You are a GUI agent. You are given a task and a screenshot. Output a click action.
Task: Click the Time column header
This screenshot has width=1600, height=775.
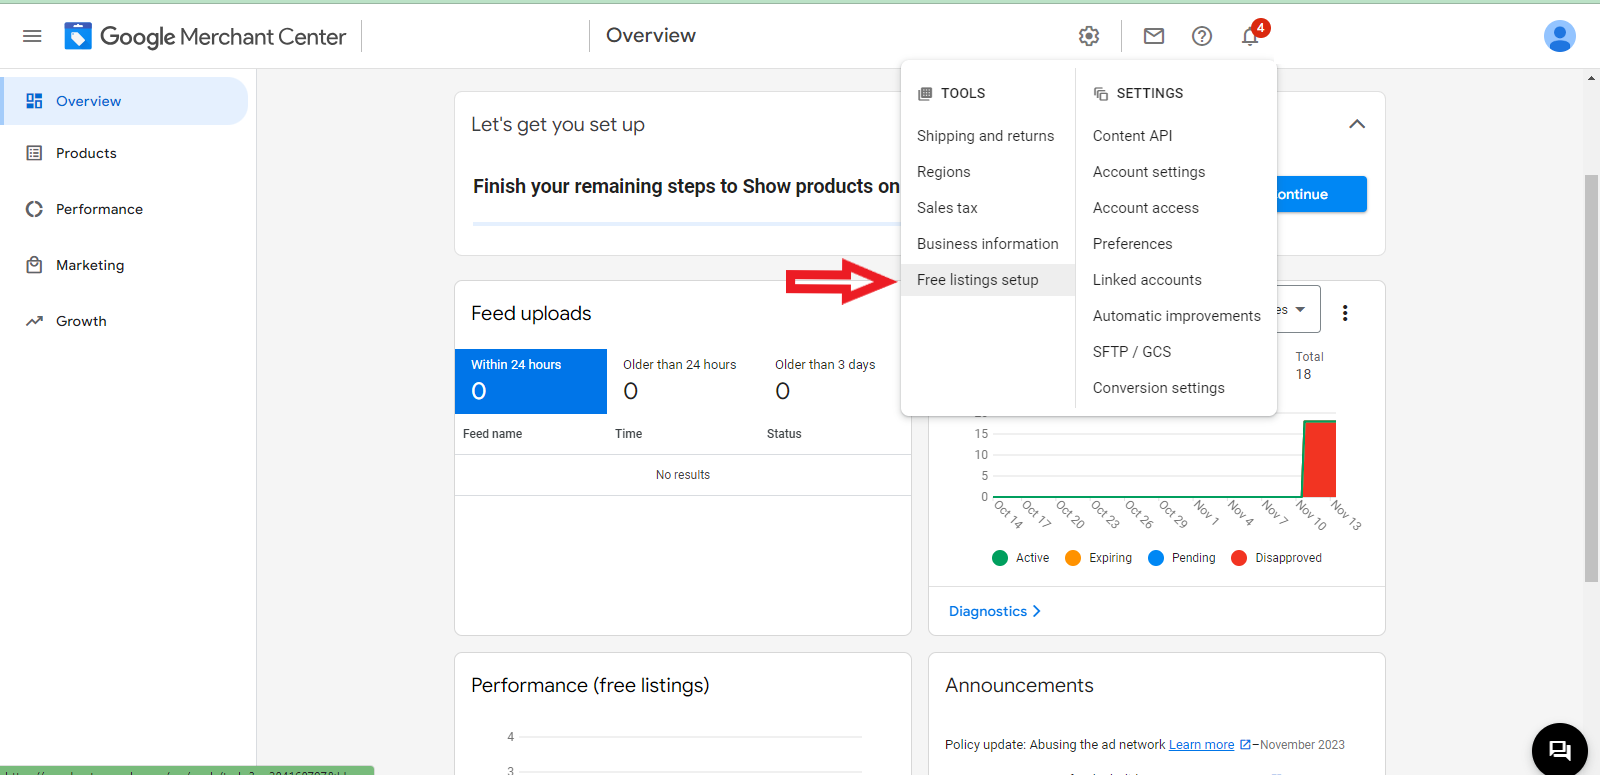[629, 434]
